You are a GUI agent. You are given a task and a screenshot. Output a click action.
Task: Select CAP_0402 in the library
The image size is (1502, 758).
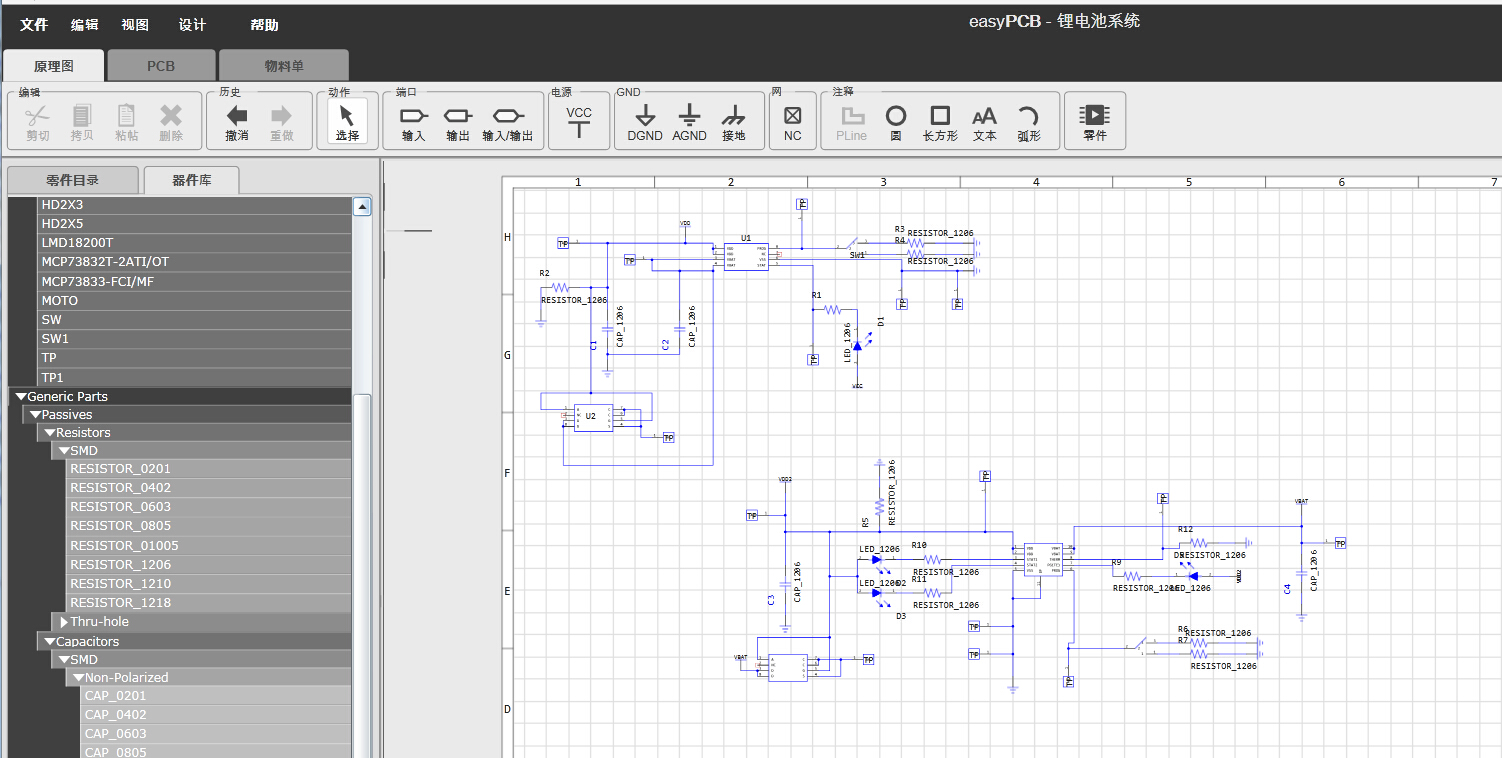click(x=216, y=715)
